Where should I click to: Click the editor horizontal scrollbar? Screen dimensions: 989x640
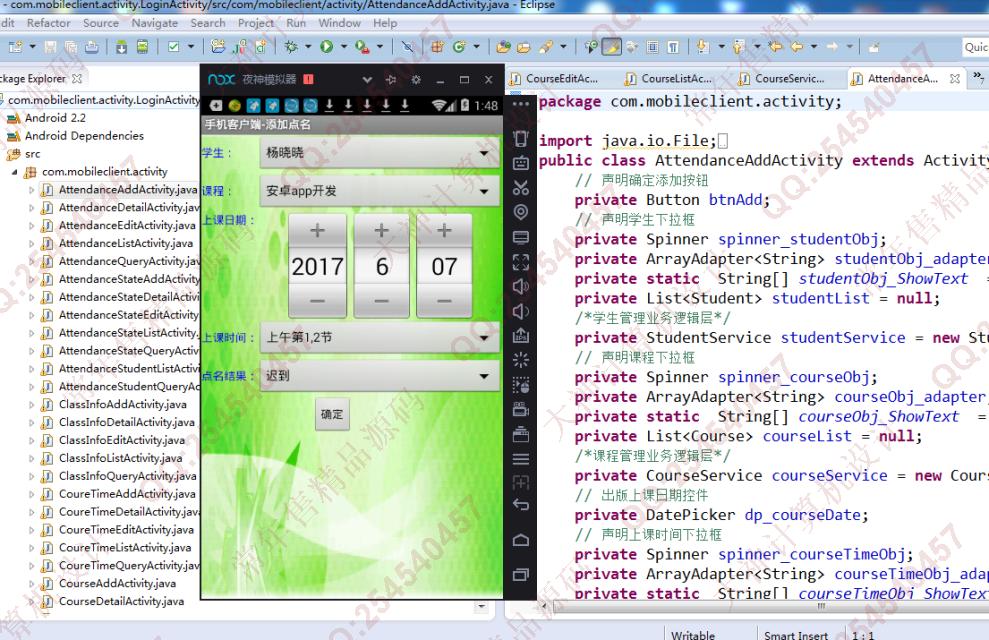tap(770, 606)
